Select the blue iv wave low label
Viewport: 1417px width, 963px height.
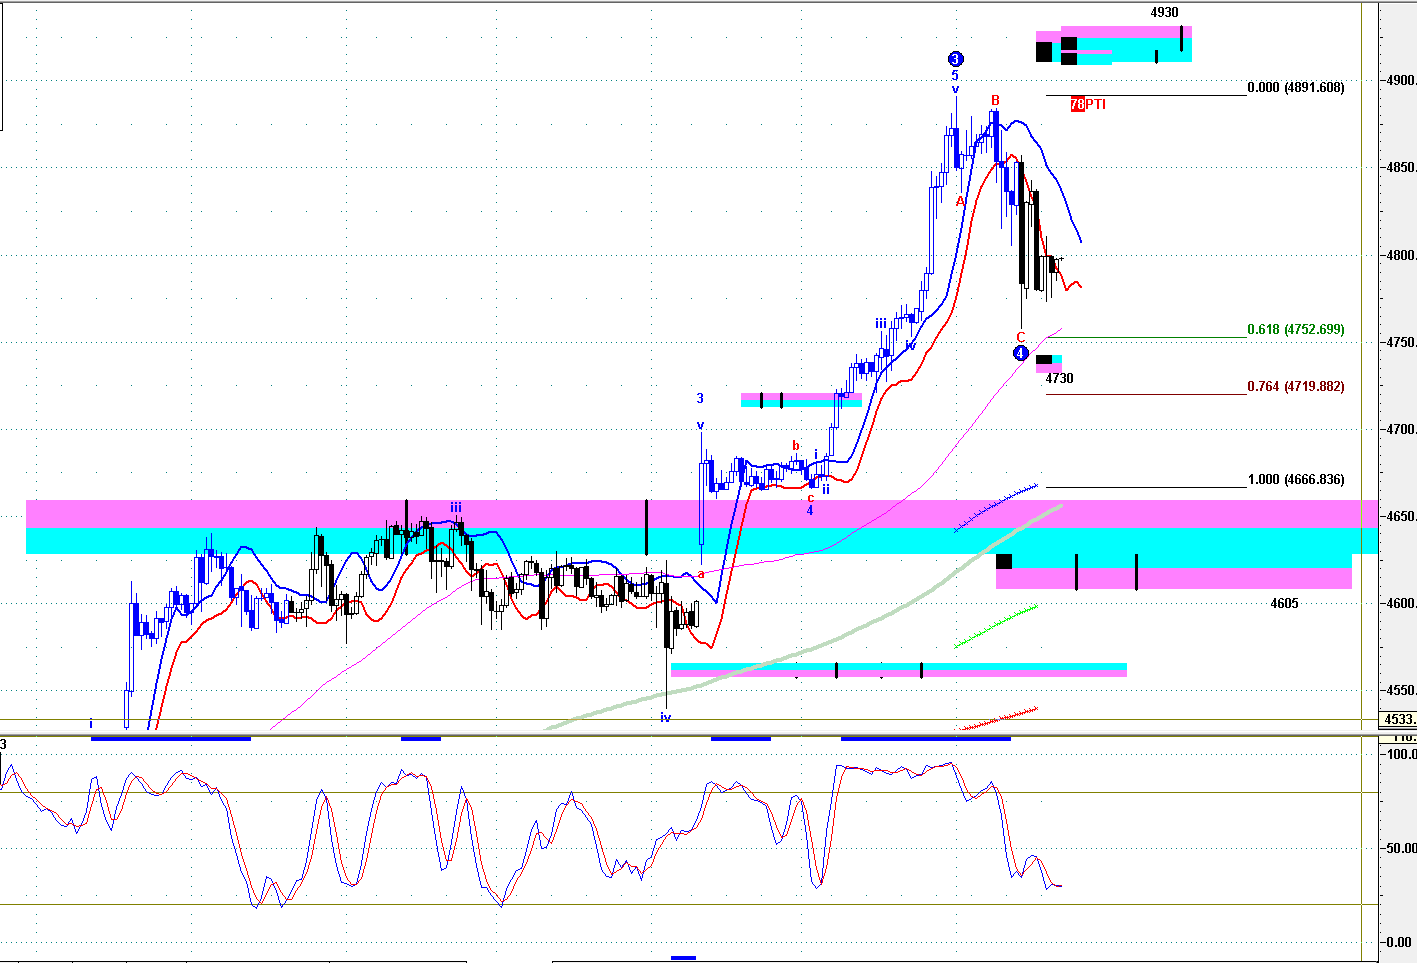665,717
